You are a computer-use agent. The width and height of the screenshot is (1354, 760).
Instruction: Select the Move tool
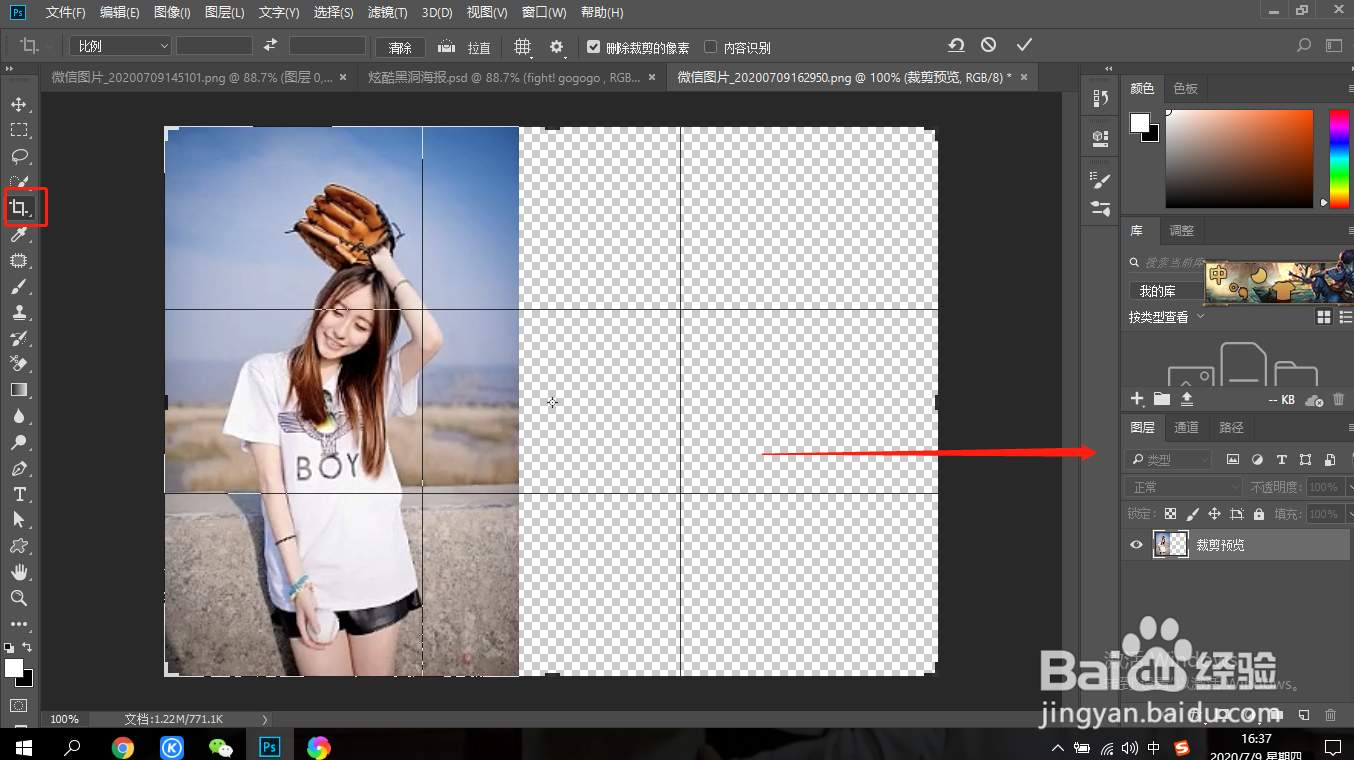[x=19, y=105]
